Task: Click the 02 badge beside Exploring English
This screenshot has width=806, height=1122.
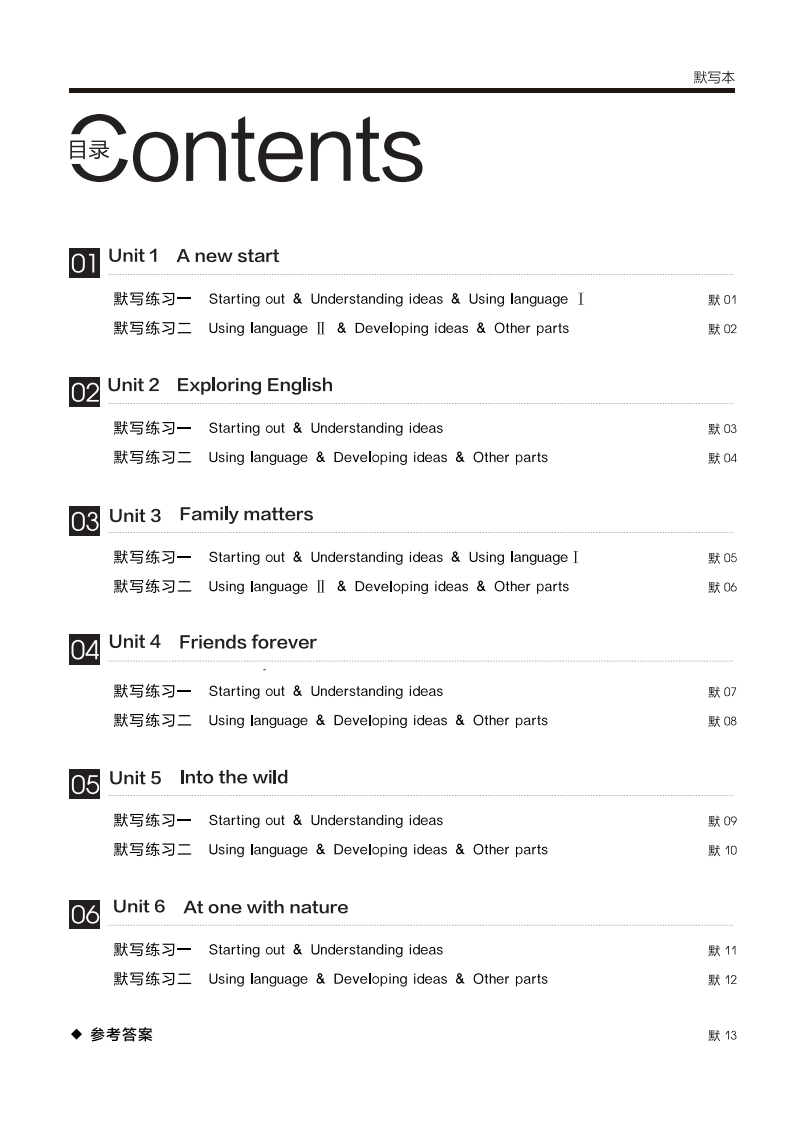Action: pos(84,392)
